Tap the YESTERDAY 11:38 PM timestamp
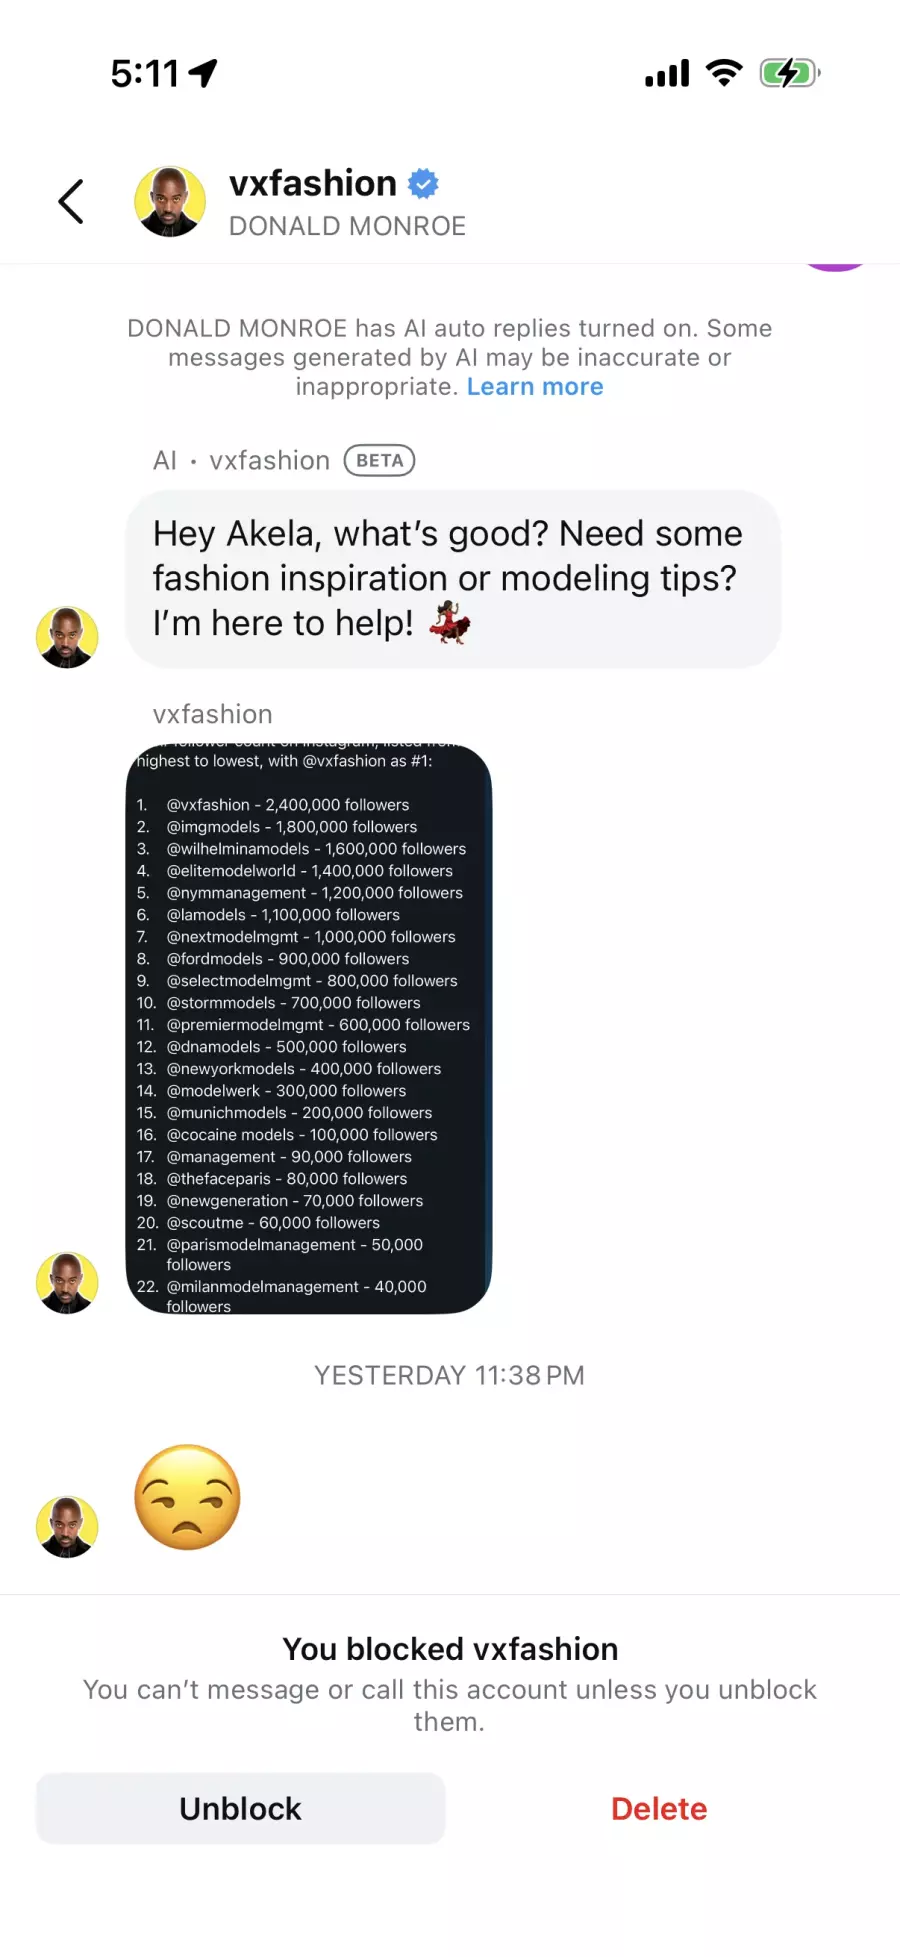This screenshot has height=1957, width=900. [449, 1375]
